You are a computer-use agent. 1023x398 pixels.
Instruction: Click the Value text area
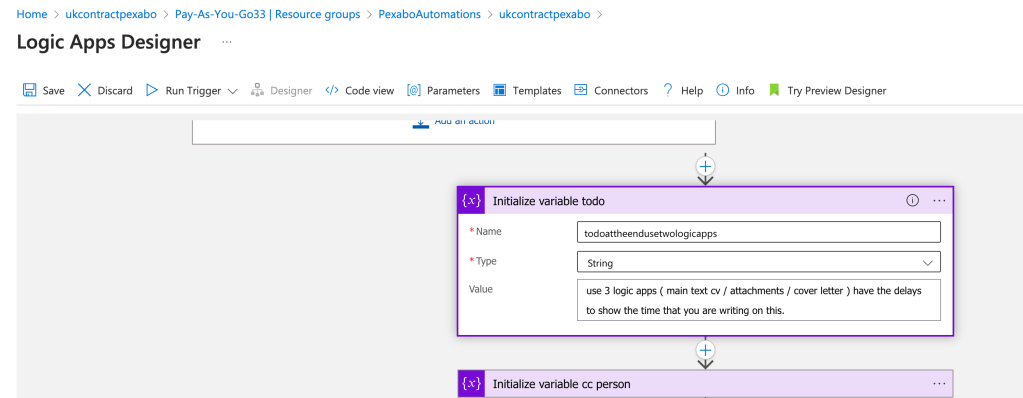(759, 301)
